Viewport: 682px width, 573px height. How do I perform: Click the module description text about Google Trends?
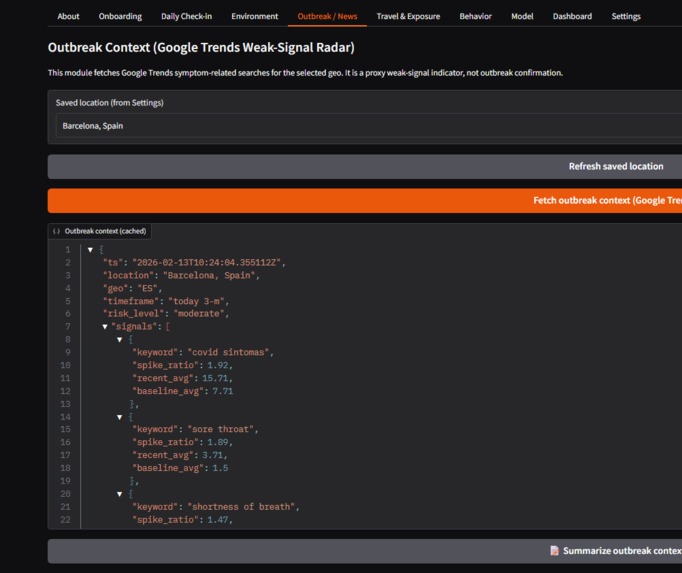pos(305,73)
